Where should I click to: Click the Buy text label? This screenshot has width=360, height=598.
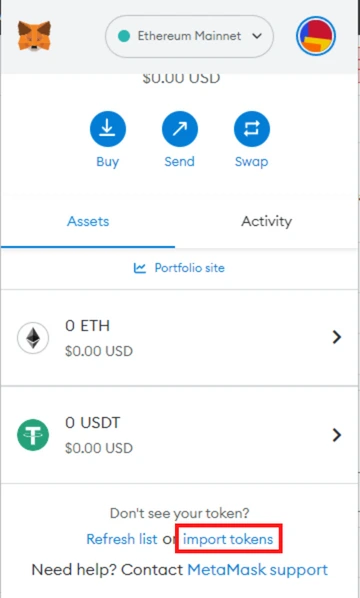click(108, 162)
